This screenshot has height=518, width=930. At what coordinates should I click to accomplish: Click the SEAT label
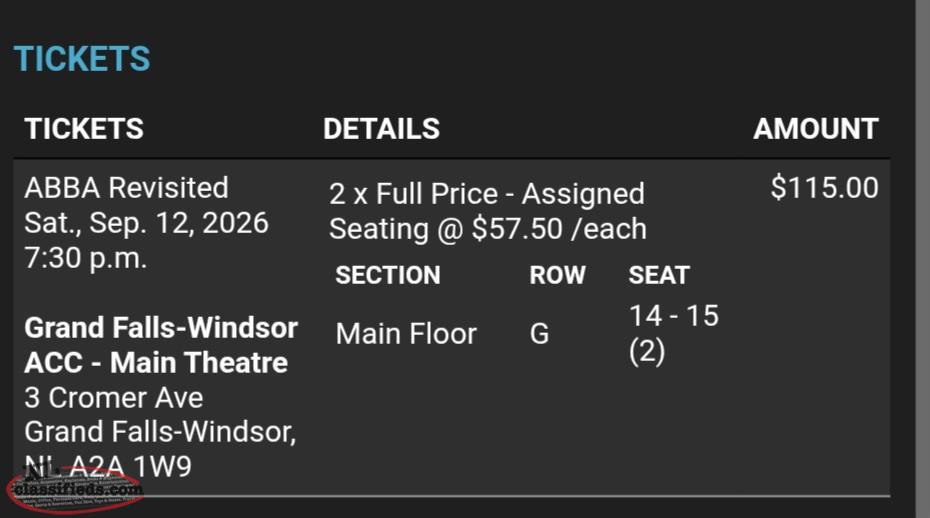click(x=659, y=275)
